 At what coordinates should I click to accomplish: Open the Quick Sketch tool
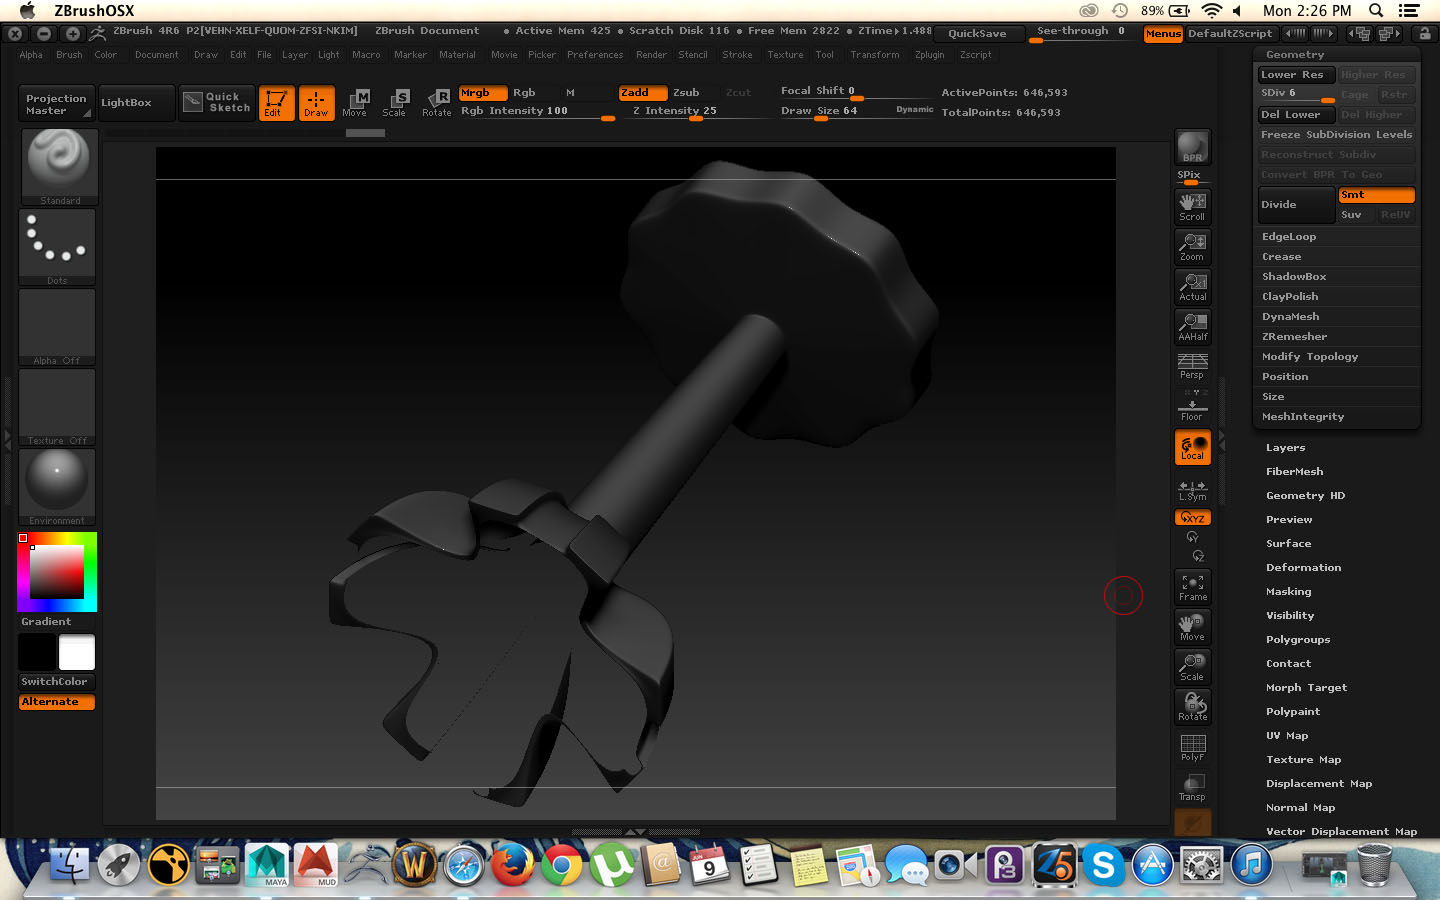pyautogui.click(x=217, y=102)
